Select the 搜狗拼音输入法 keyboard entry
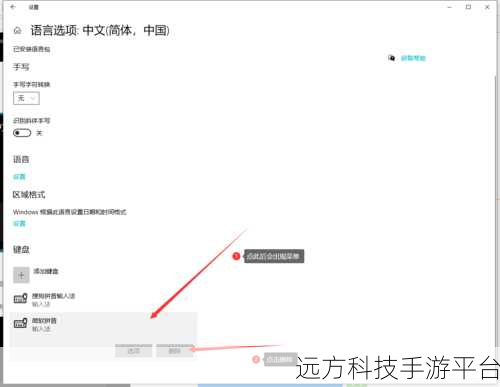The width and height of the screenshot is (500, 387). pos(103,300)
